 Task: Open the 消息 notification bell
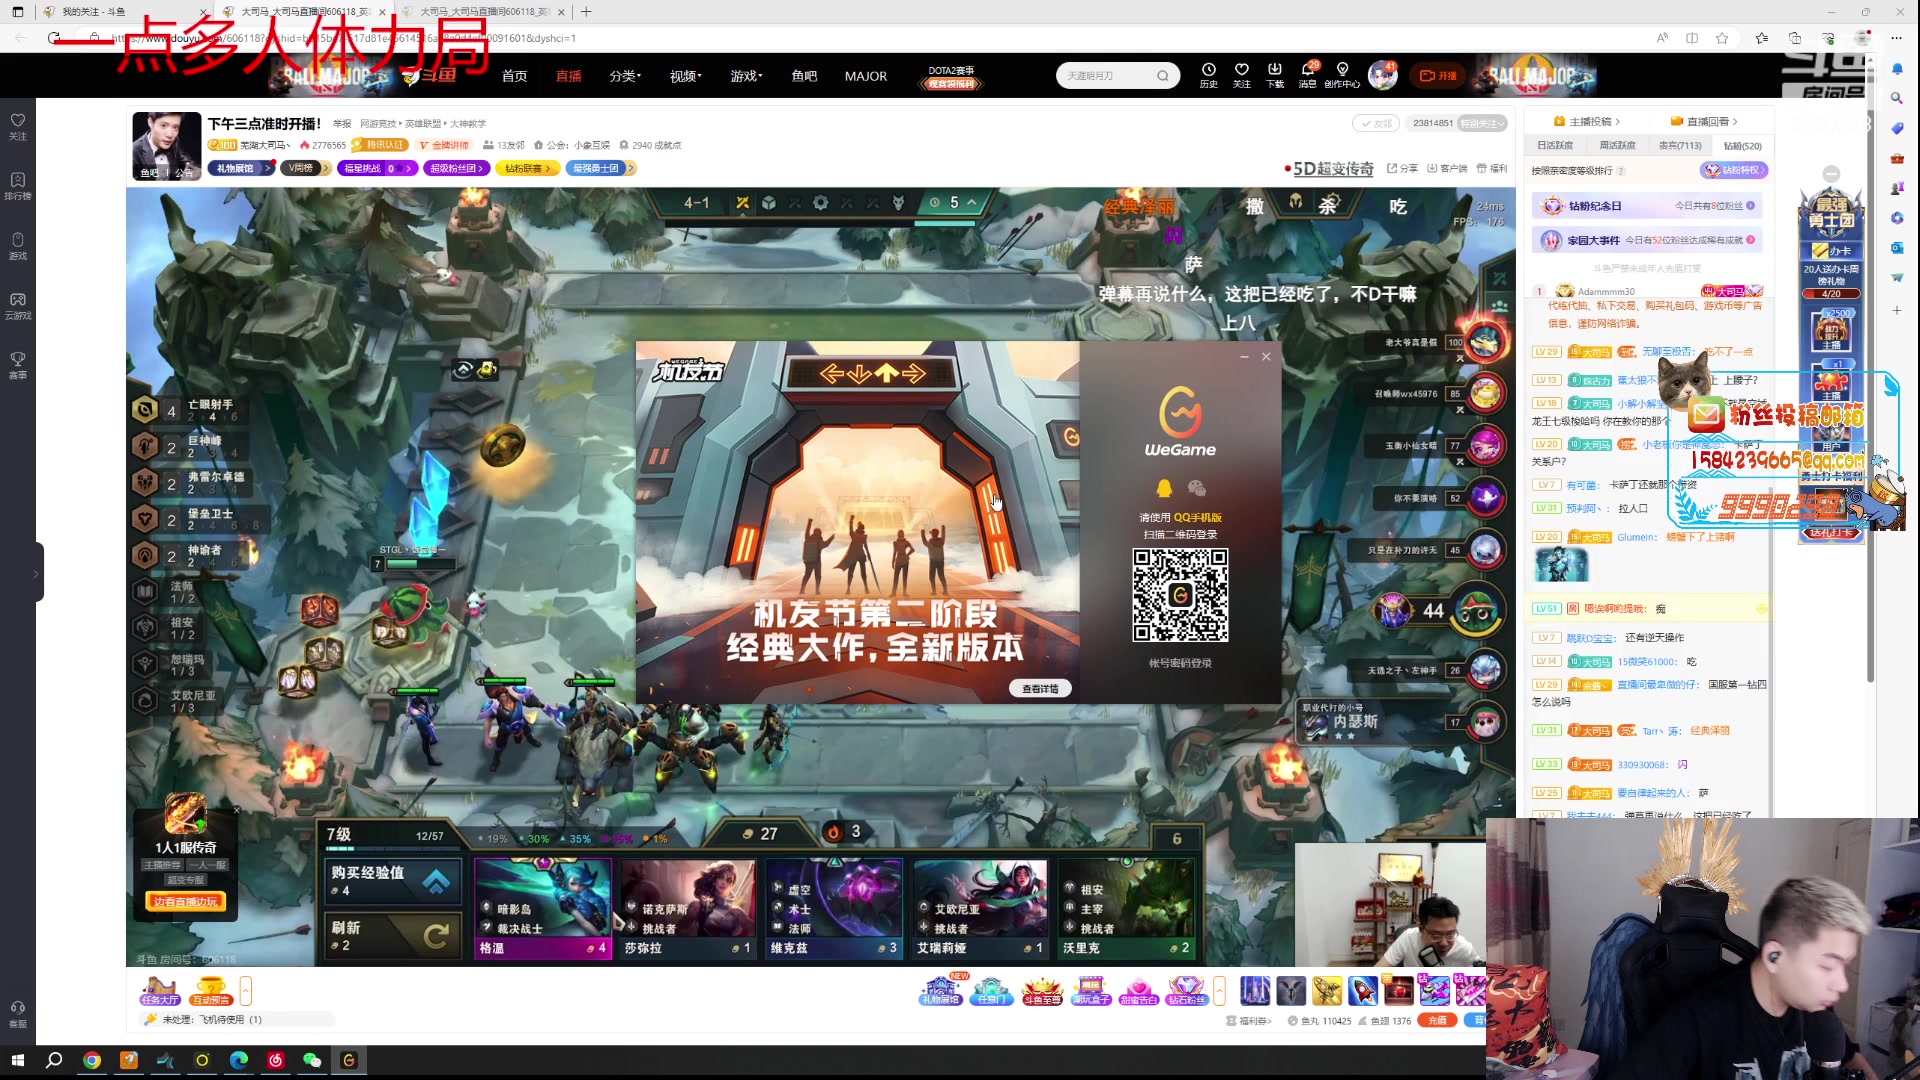coord(1308,74)
